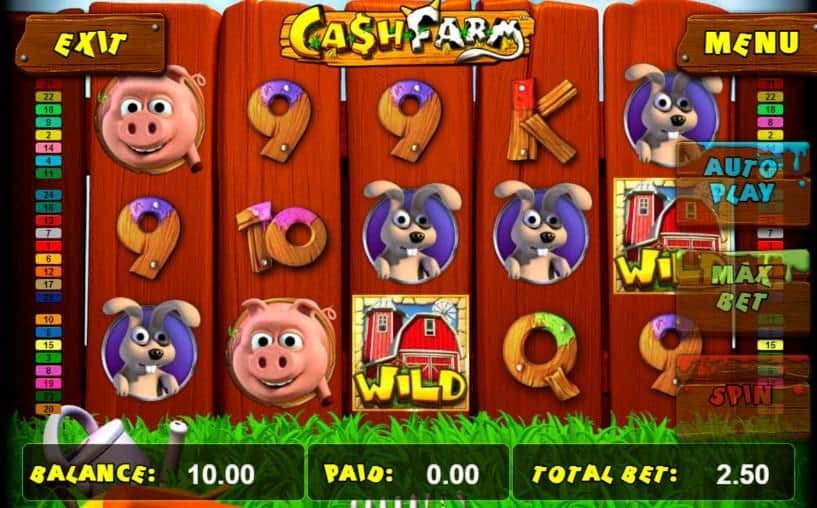Click the Balance display panel

(164, 473)
